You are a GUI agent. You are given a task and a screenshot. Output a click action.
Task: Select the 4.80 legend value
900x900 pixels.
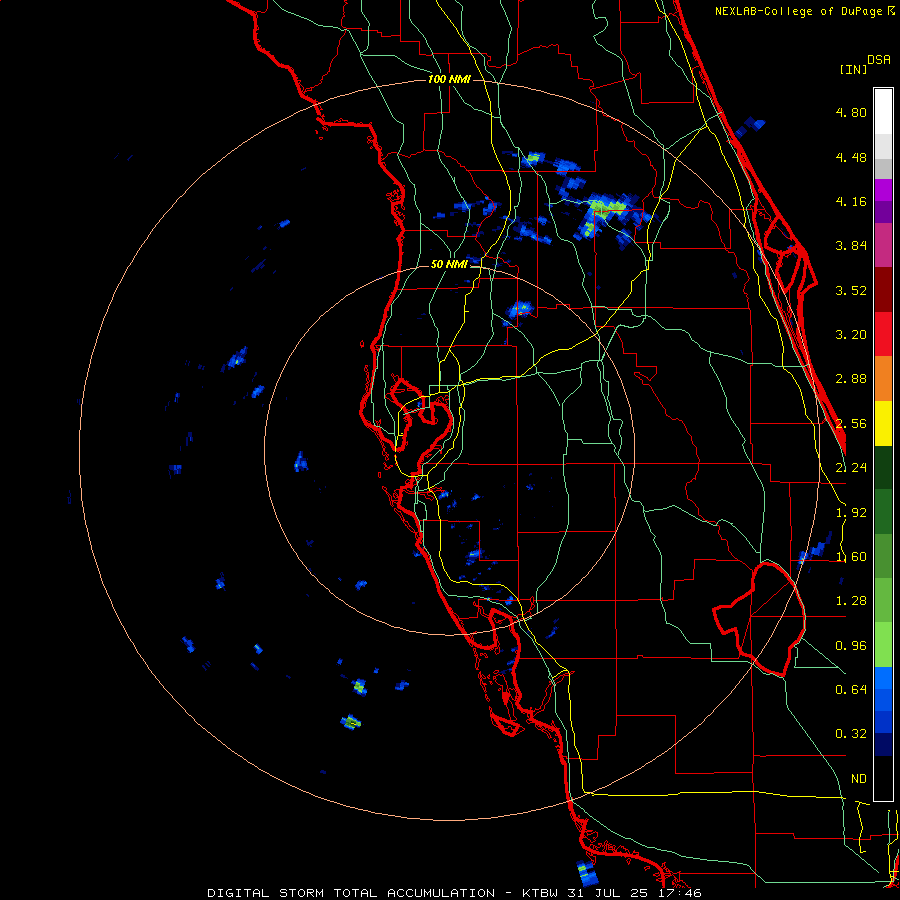tap(851, 112)
